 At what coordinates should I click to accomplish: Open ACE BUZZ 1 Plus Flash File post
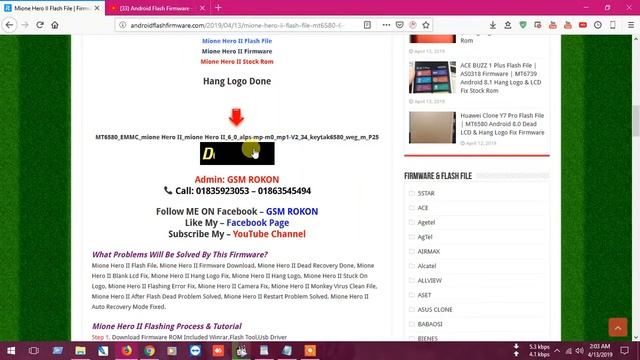pos(501,78)
